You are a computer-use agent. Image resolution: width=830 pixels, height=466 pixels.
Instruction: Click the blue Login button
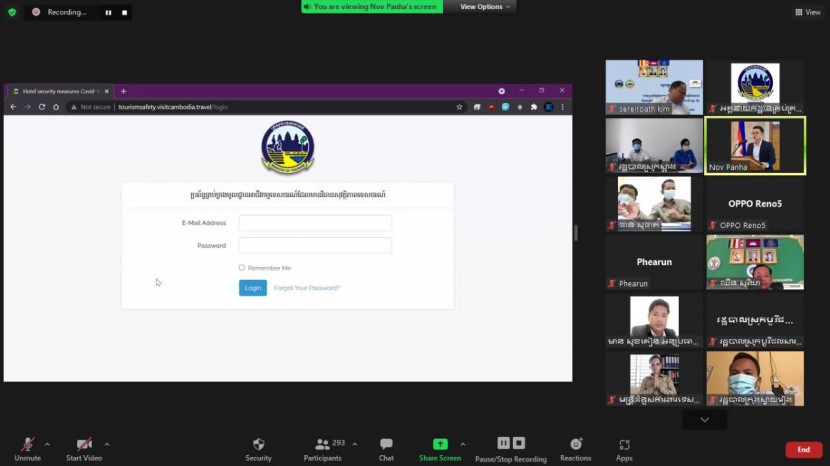click(253, 288)
